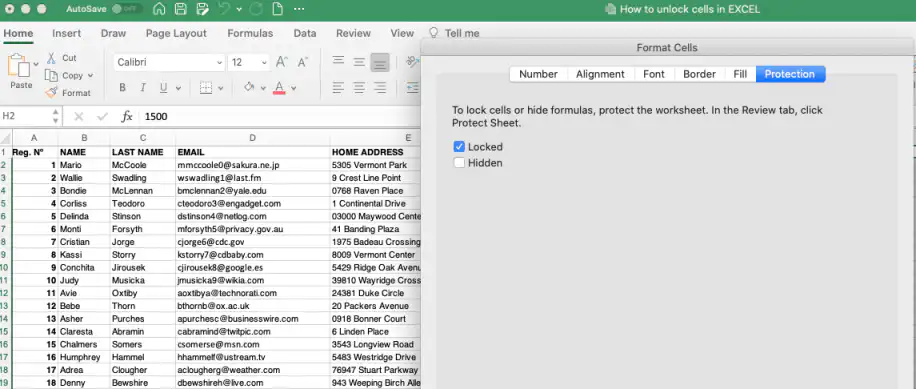The width and height of the screenshot is (916, 389).
Task: Switch to Number tab in Format Cells
Action: click(x=538, y=74)
